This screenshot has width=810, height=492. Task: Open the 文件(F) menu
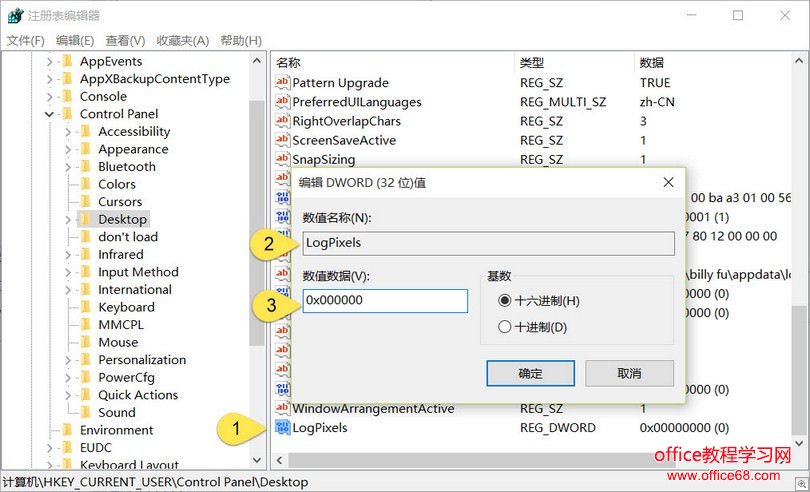tap(25, 40)
